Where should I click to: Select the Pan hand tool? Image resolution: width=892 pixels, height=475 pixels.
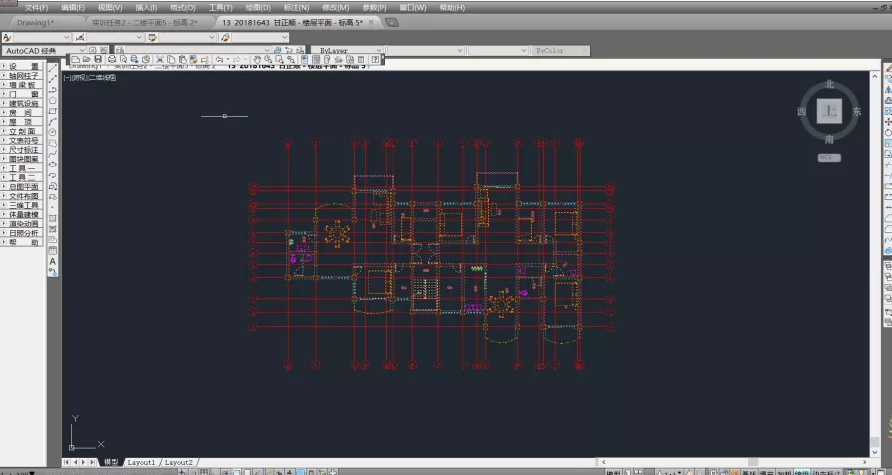[x=257, y=59]
